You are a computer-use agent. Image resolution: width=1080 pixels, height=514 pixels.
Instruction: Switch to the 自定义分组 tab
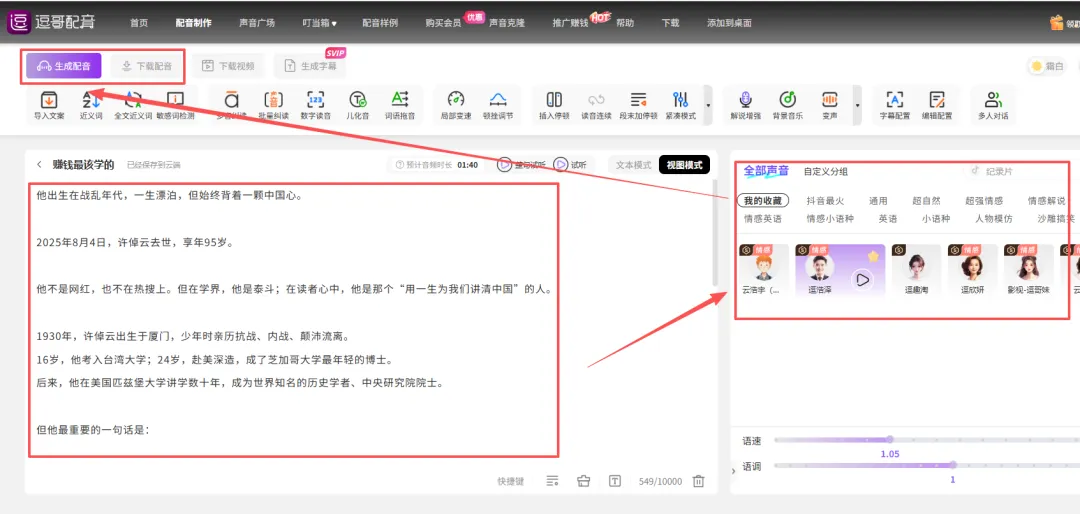click(x=824, y=172)
